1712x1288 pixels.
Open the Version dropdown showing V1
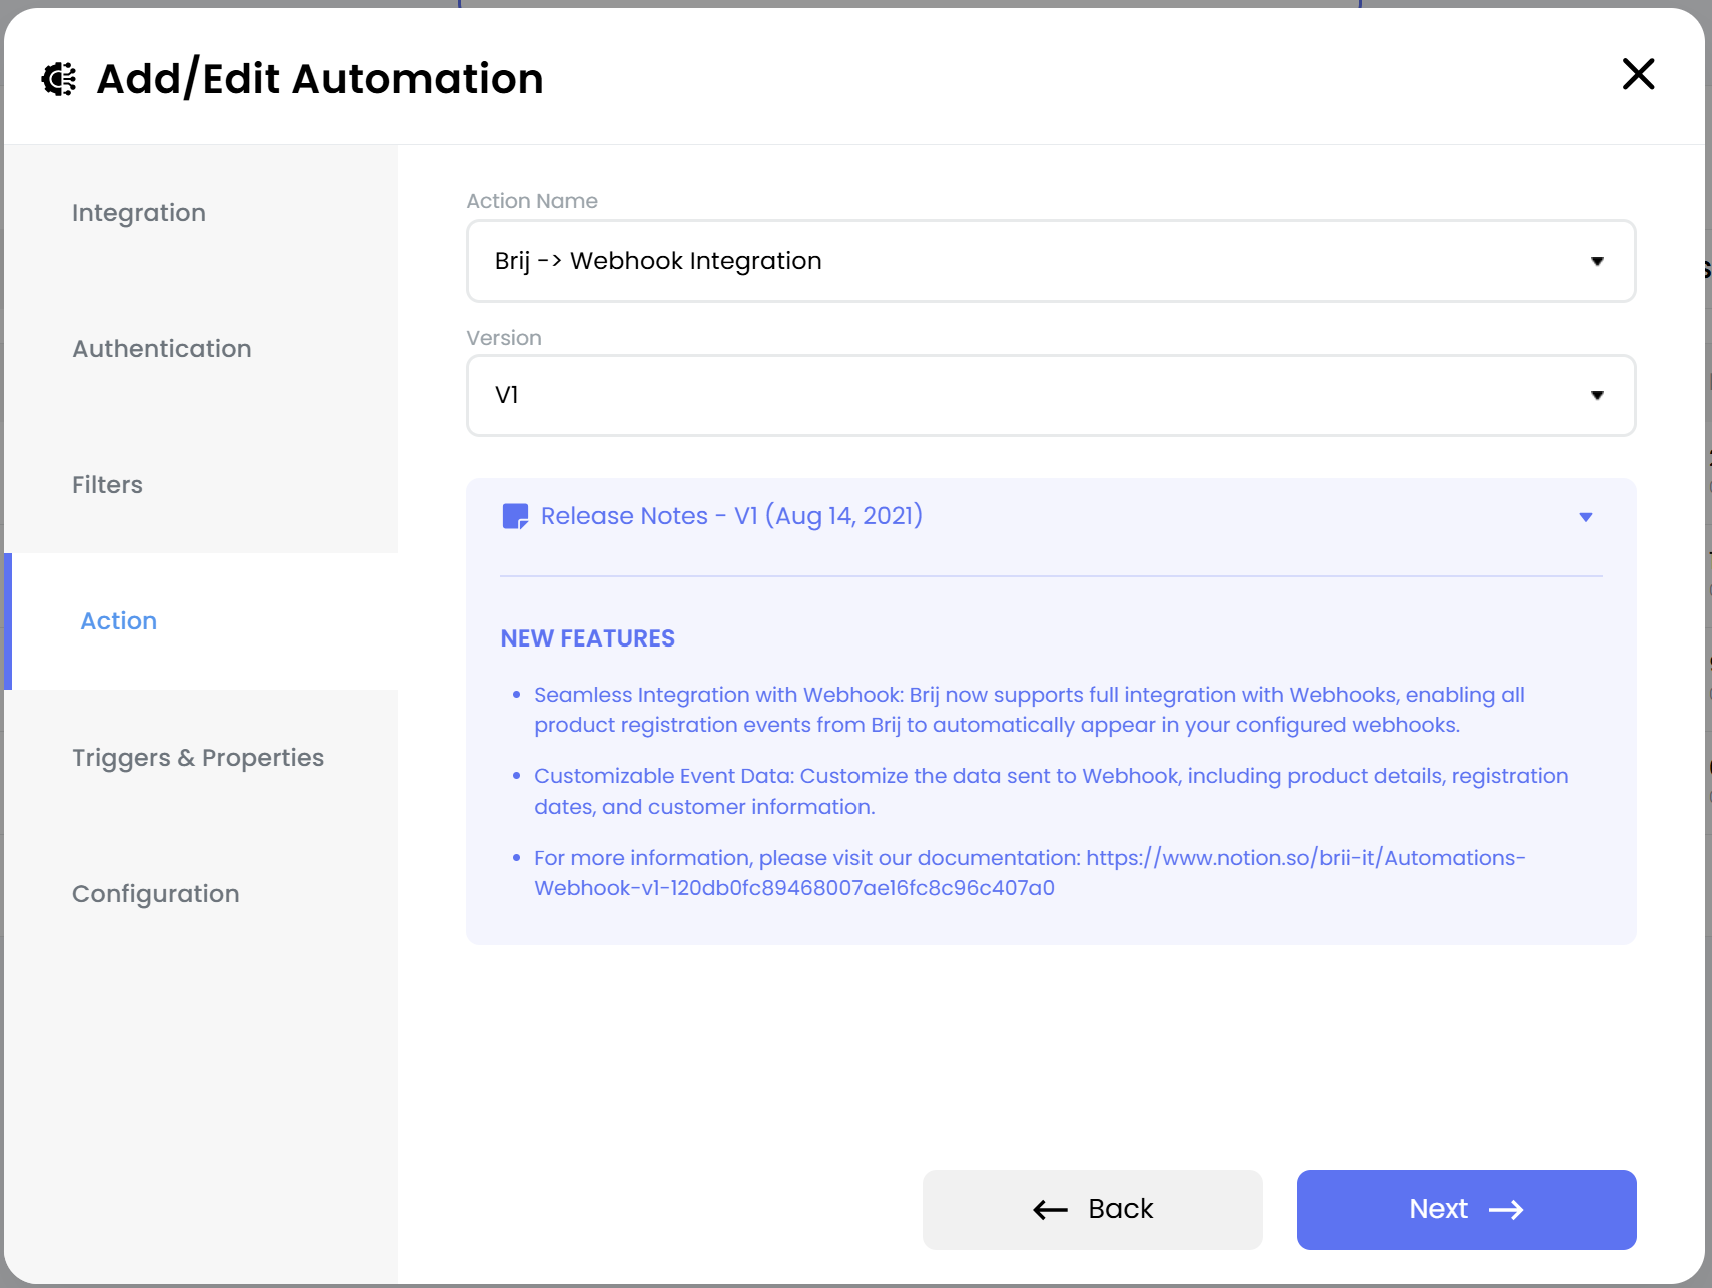coord(1051,395)
